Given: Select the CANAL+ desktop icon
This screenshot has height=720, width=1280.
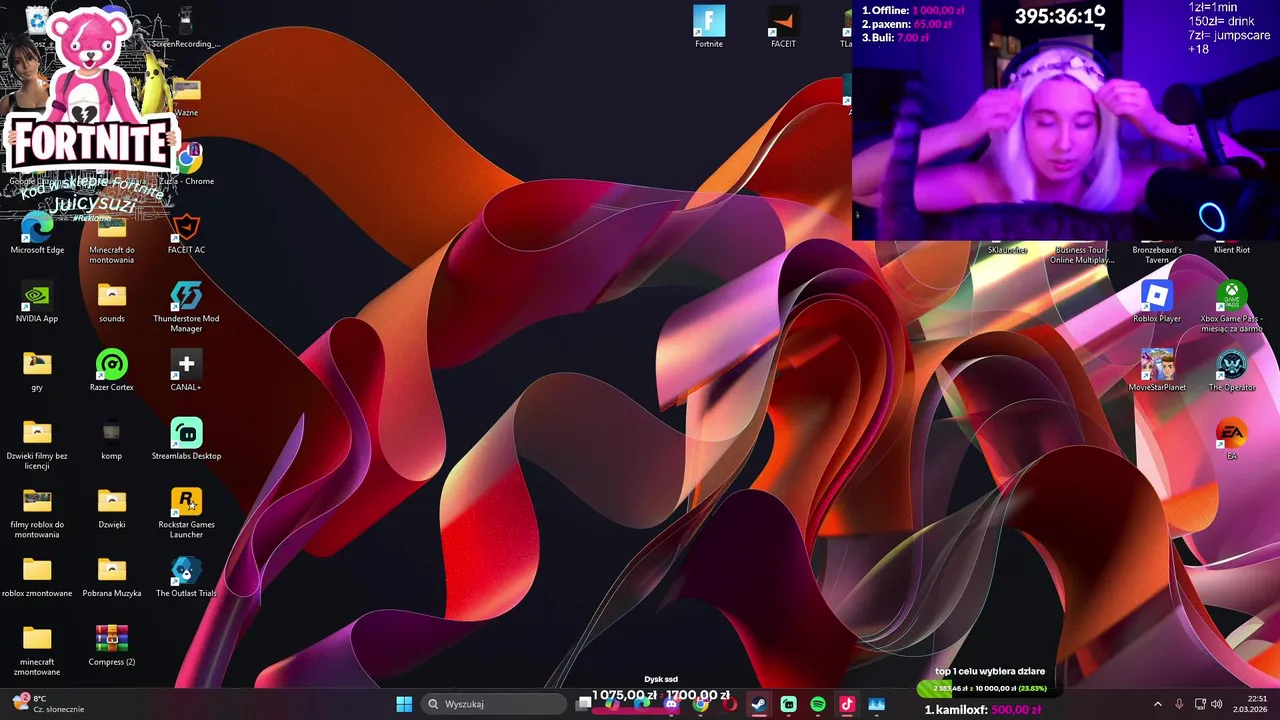Looking at the screenshot, I should pyautogui.click(x=186, y=371).
